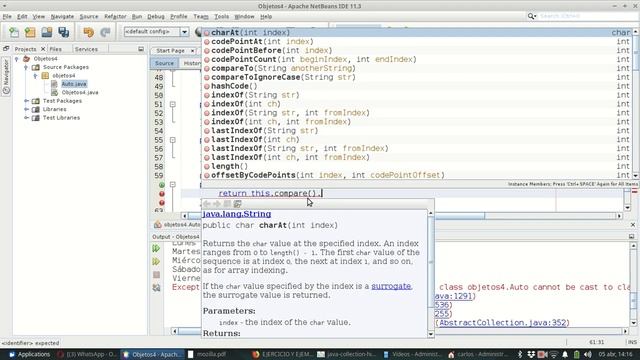Select Objetos4.java in project tree

pyautogui.click(x=80, y=93)
